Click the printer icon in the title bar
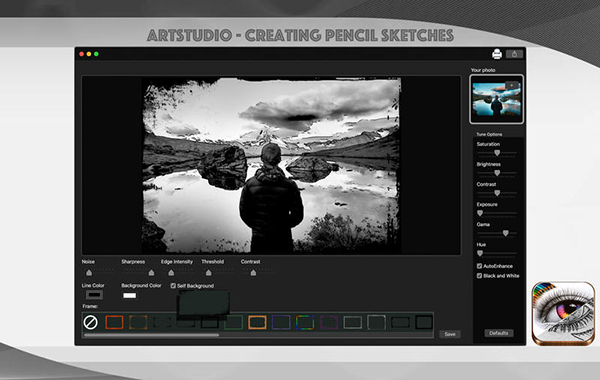 tap(497, 54)
